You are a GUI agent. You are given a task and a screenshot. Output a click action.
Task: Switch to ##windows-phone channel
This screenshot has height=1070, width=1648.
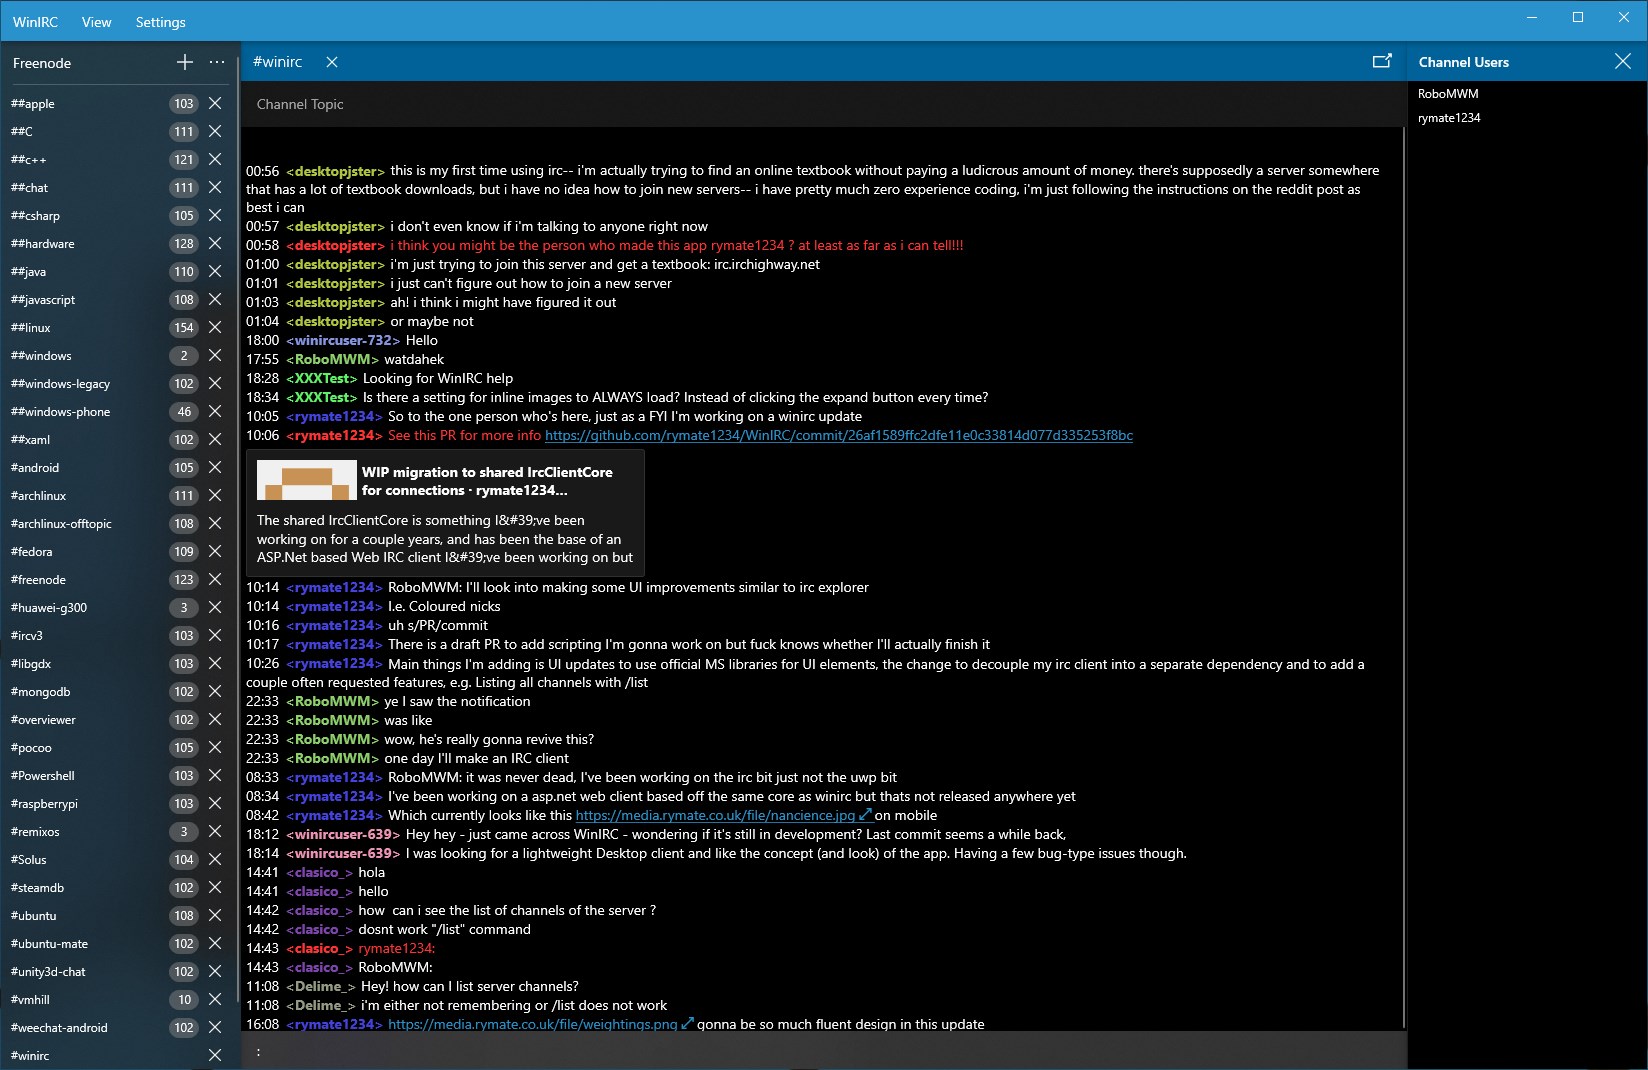(x=60, y=412)
